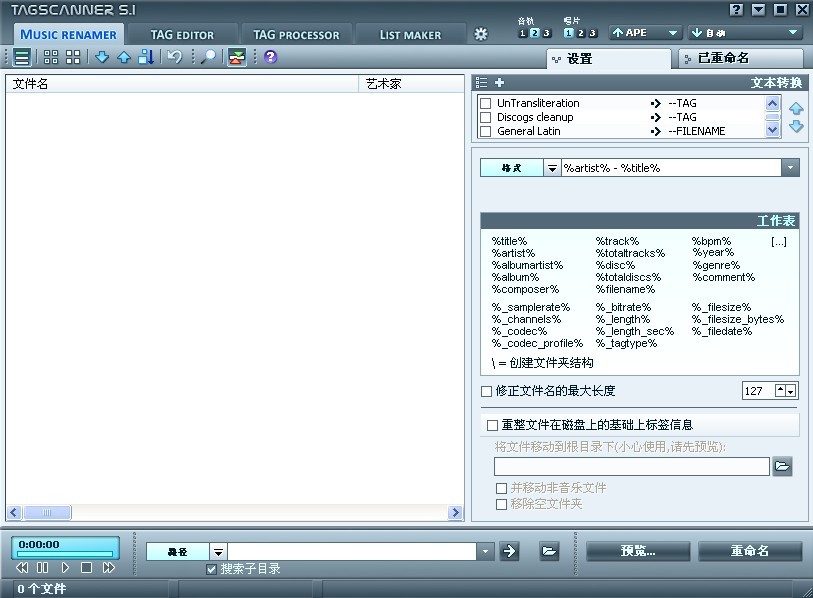Viewport: 813px width, 598px height.
Task: Click the 重命名 button
Action: tap(749, 551)
